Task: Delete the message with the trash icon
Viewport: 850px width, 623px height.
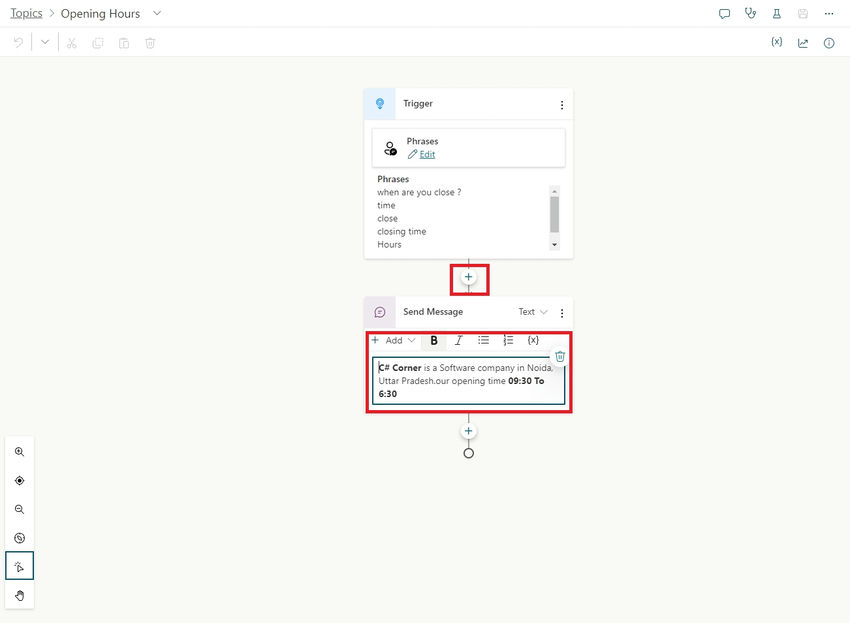Action: 559,355
